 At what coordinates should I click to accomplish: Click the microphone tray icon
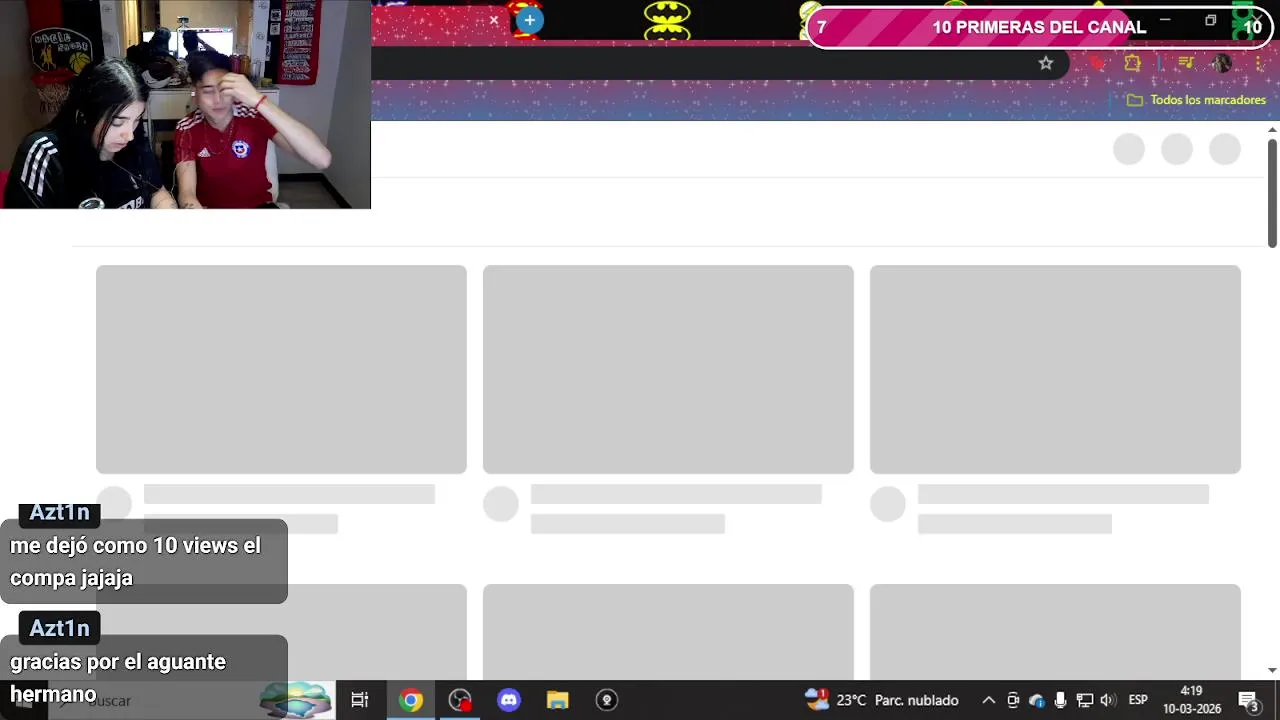point(1060,700)
